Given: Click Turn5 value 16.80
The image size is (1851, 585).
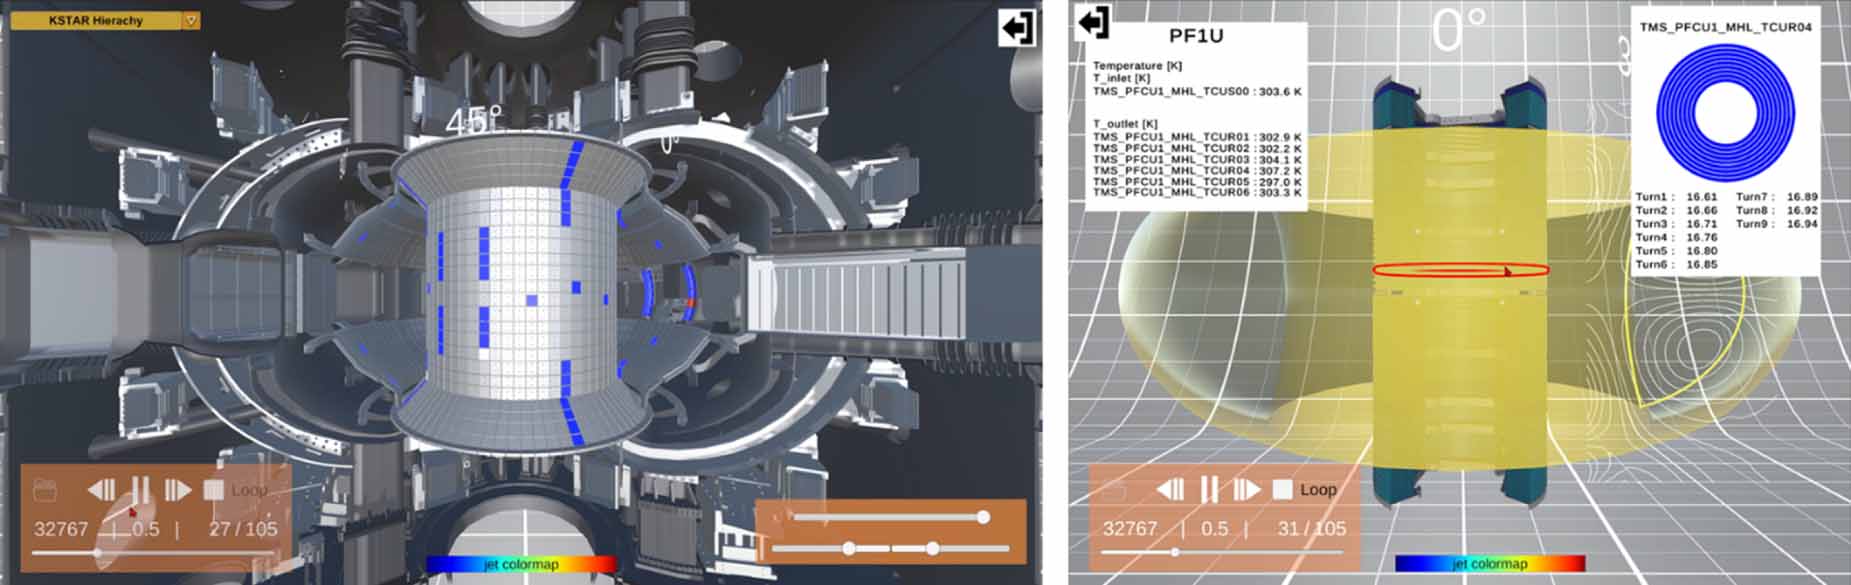Looking at the screenshot, I should (x=1701, y=251).
